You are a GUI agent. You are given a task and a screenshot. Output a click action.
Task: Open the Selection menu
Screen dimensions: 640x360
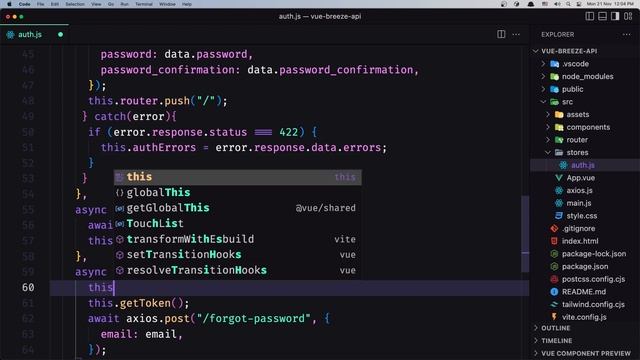point(75,4)
